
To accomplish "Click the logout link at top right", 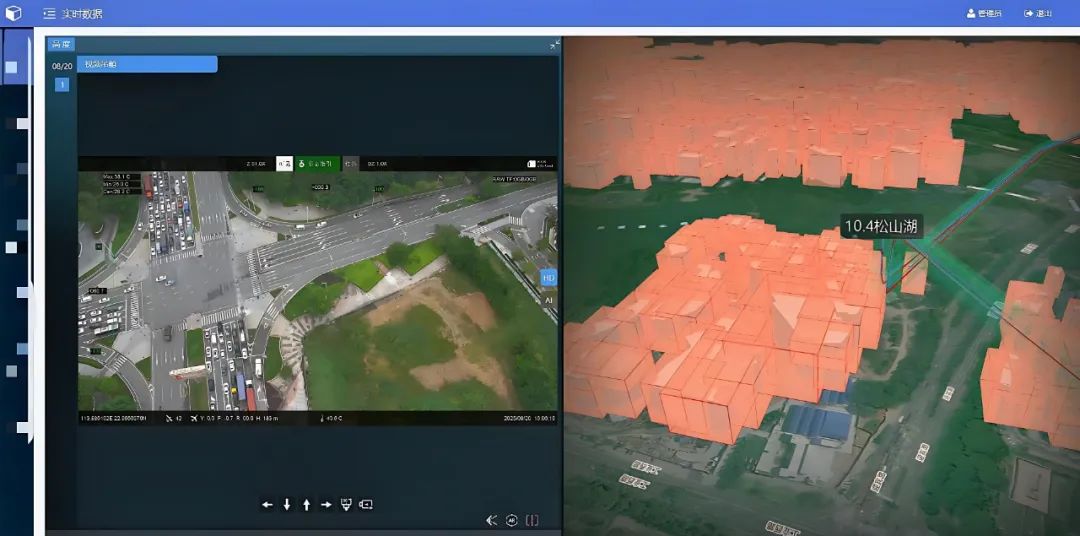I will tap(1038, 14).
